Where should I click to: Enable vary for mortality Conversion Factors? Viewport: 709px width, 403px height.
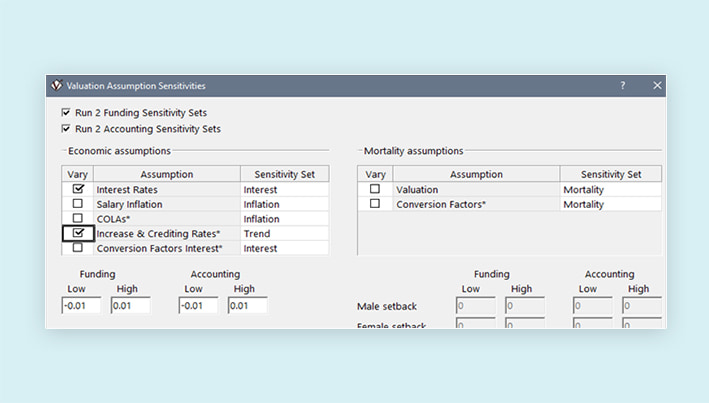(375, 204)
